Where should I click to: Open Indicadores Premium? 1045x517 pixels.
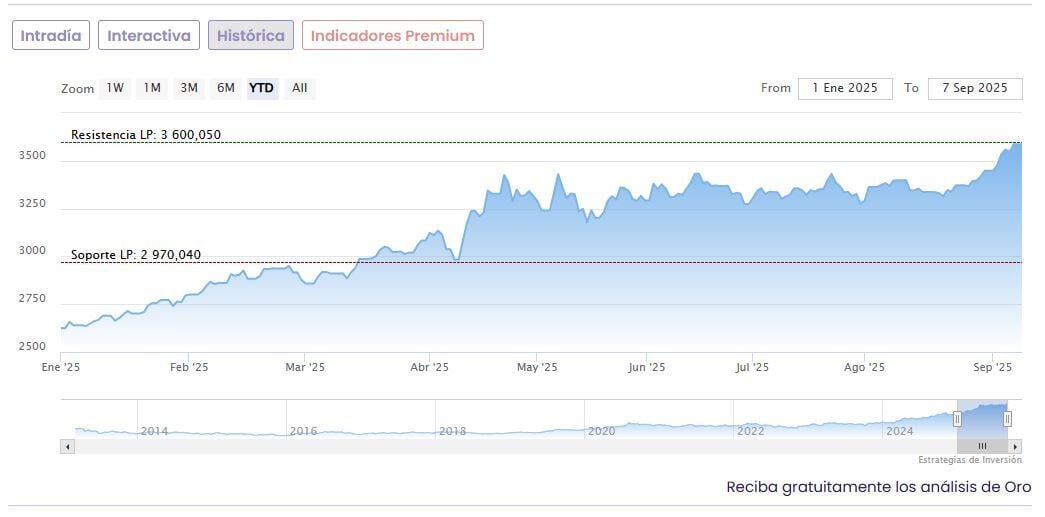(393, 36)
